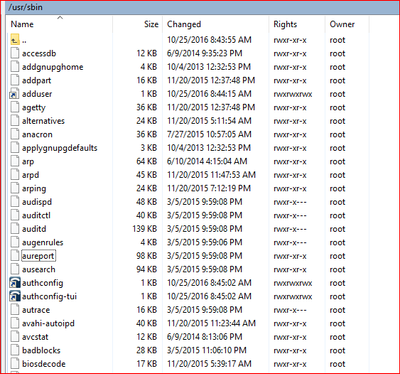Click the /usr/sbin path bar
This screenshot has height=374, width=400.
(x=200, y=7)
